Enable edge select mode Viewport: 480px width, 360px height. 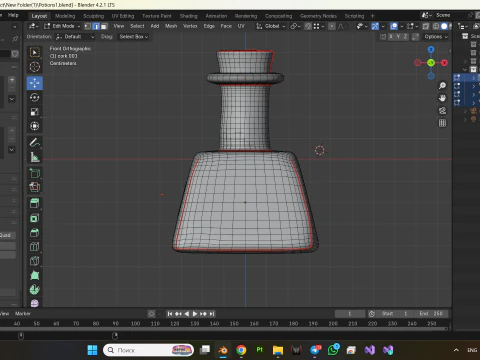(96, 26)
